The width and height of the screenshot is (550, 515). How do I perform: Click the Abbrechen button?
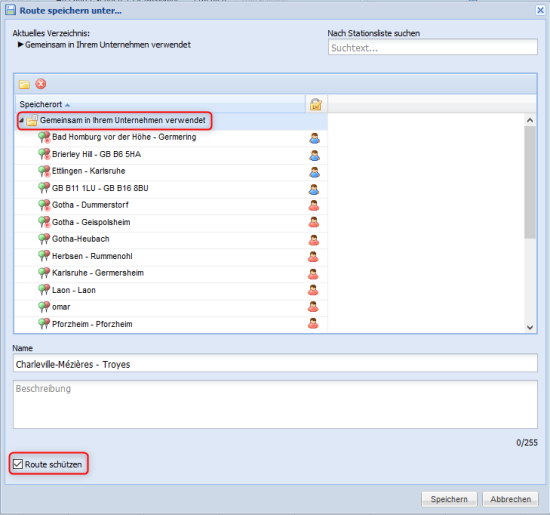pos(510,499)
